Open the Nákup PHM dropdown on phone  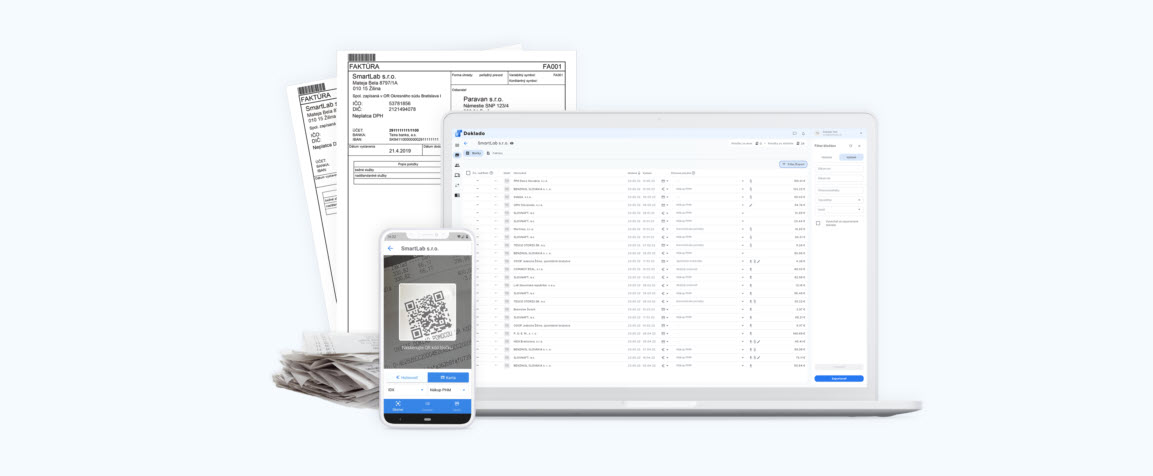pos(448,390)
